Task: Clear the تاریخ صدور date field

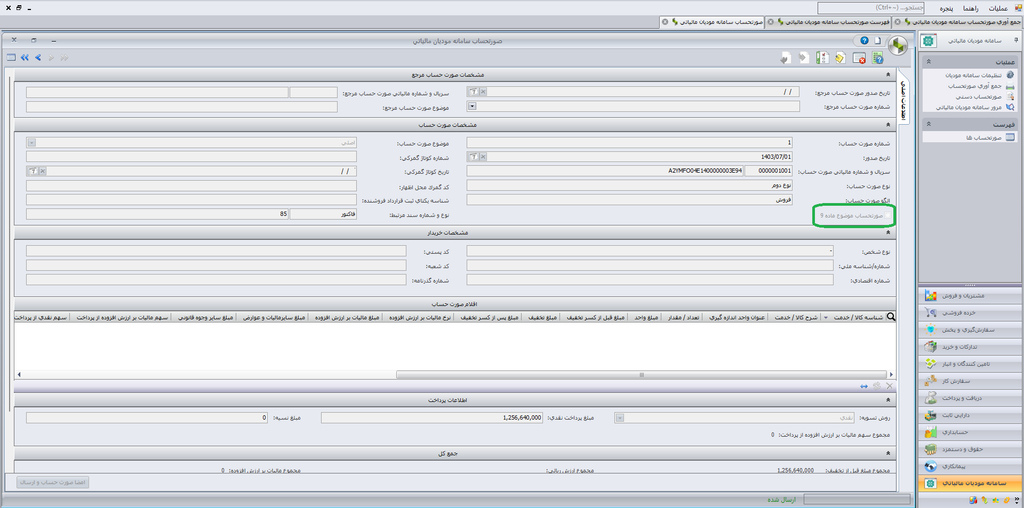Action: [483, 157]
